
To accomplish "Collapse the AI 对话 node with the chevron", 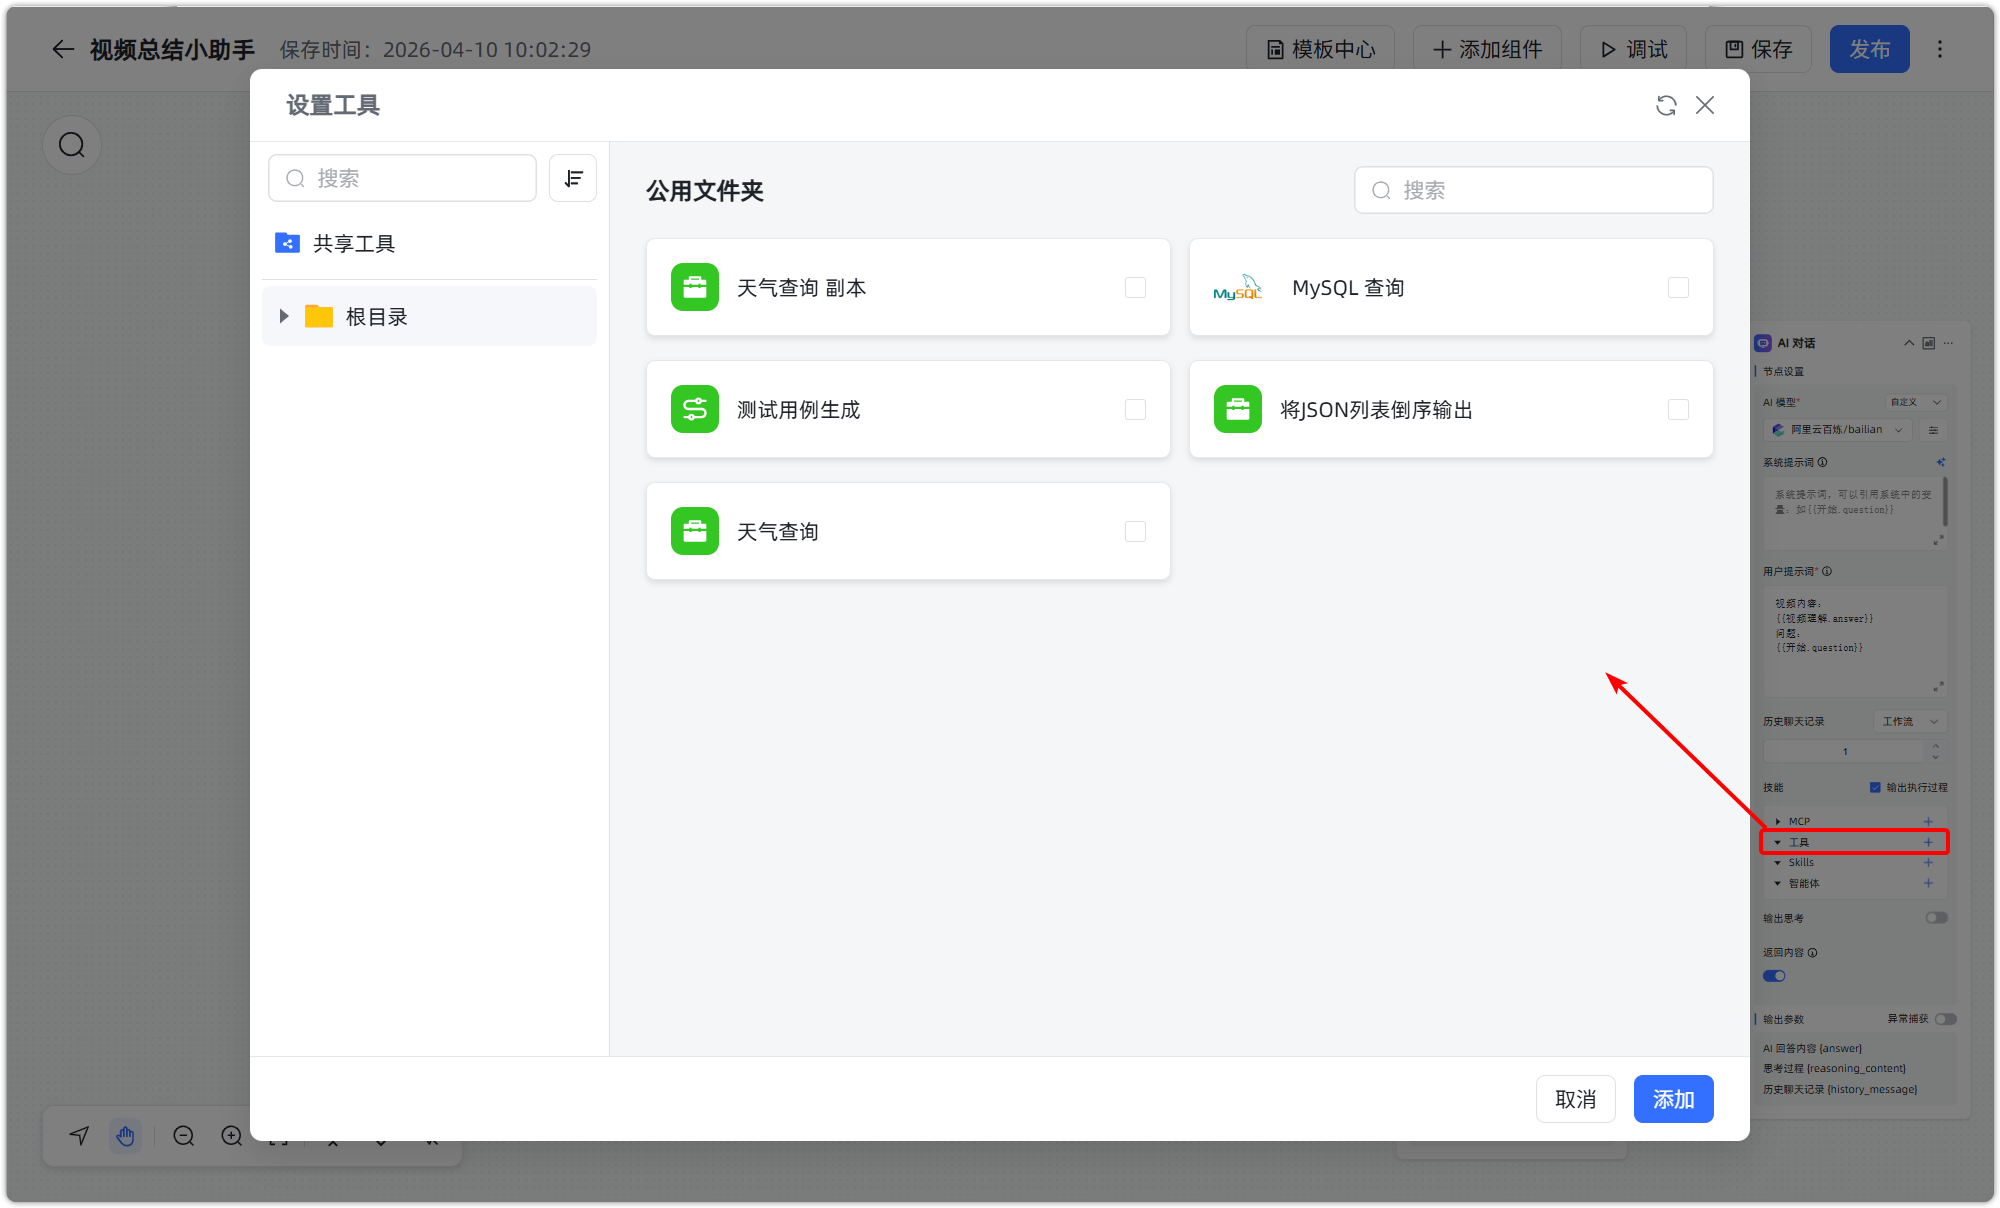I will coord(1909,343).
